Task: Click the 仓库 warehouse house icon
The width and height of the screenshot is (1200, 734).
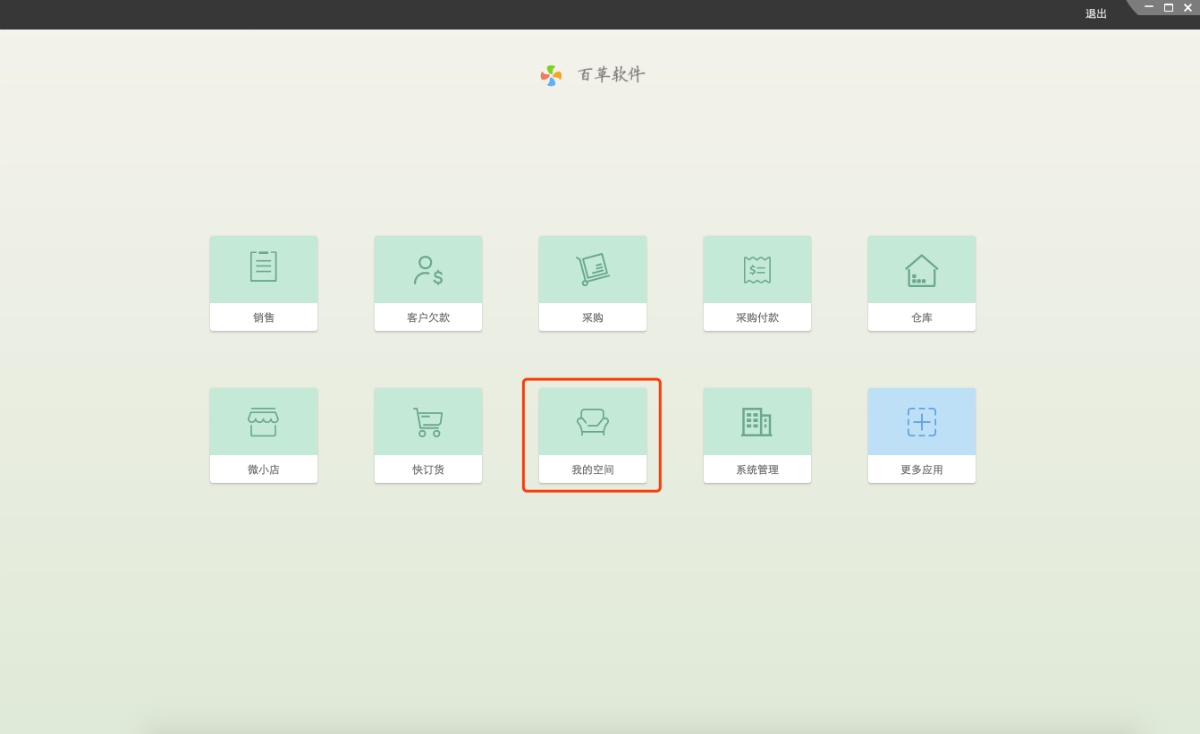Action: pyautogui.click(x=921, y=270)
